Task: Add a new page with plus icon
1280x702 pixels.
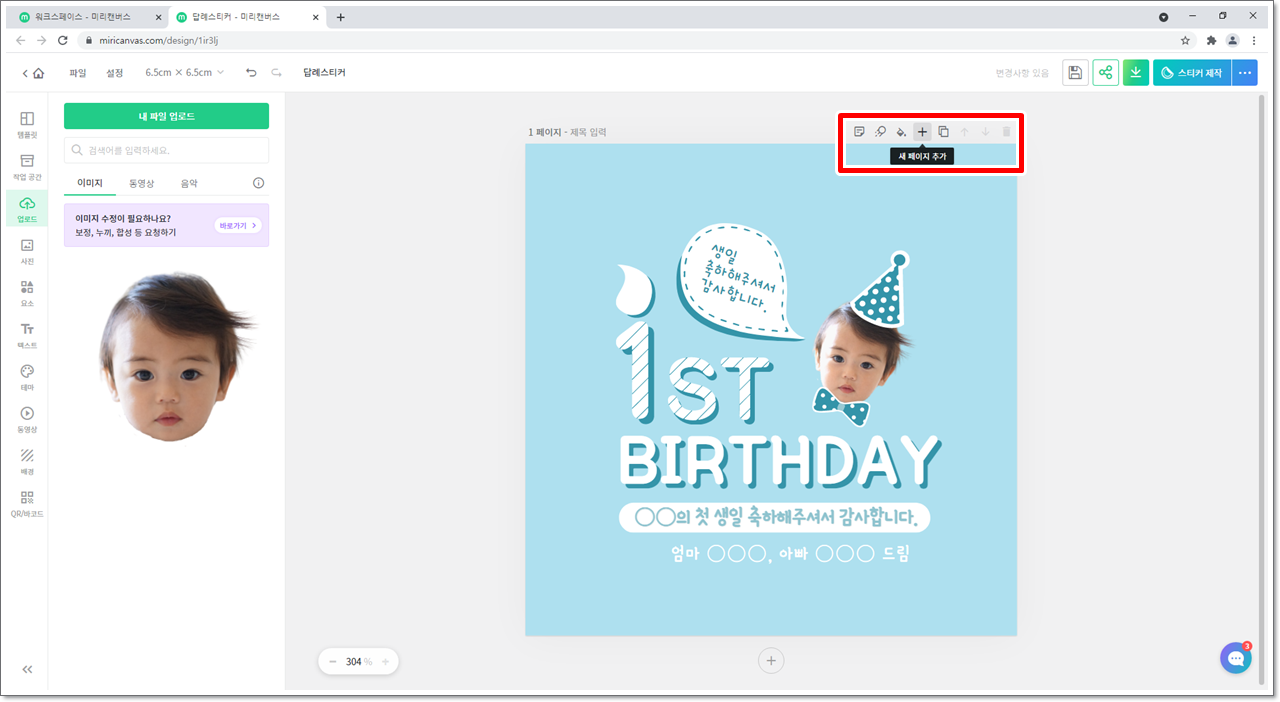Action: [922, 132]
